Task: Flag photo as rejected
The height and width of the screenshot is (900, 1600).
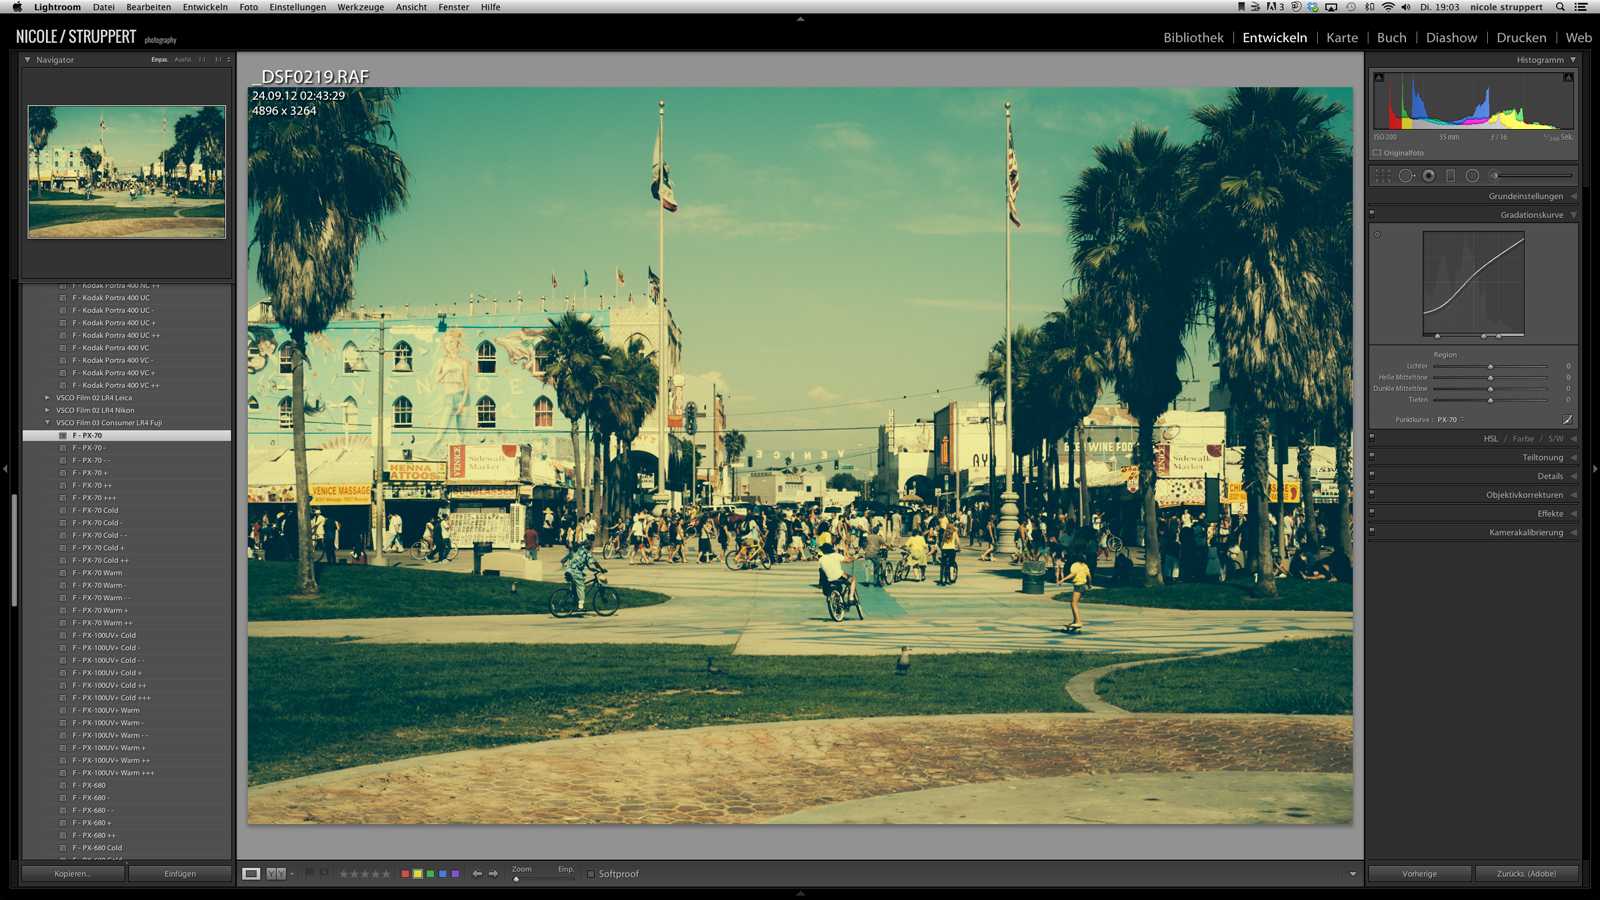Action: 324,874
